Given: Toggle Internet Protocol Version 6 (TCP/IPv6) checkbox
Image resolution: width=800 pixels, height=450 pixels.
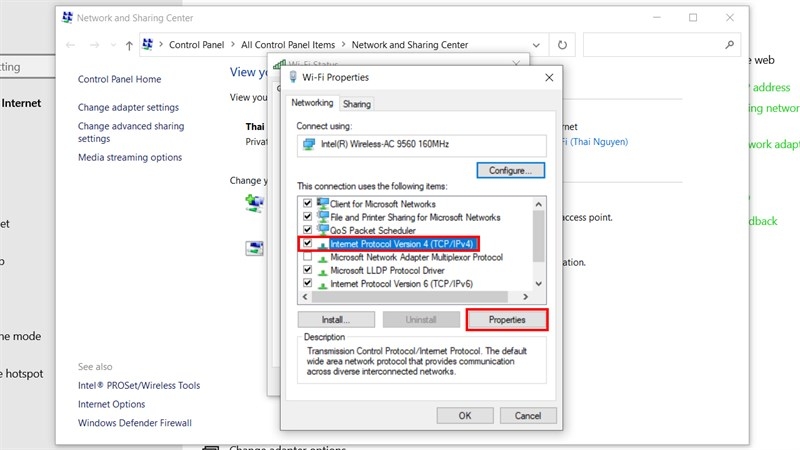Looking at the screenshot, I should (x=308, y=283).
